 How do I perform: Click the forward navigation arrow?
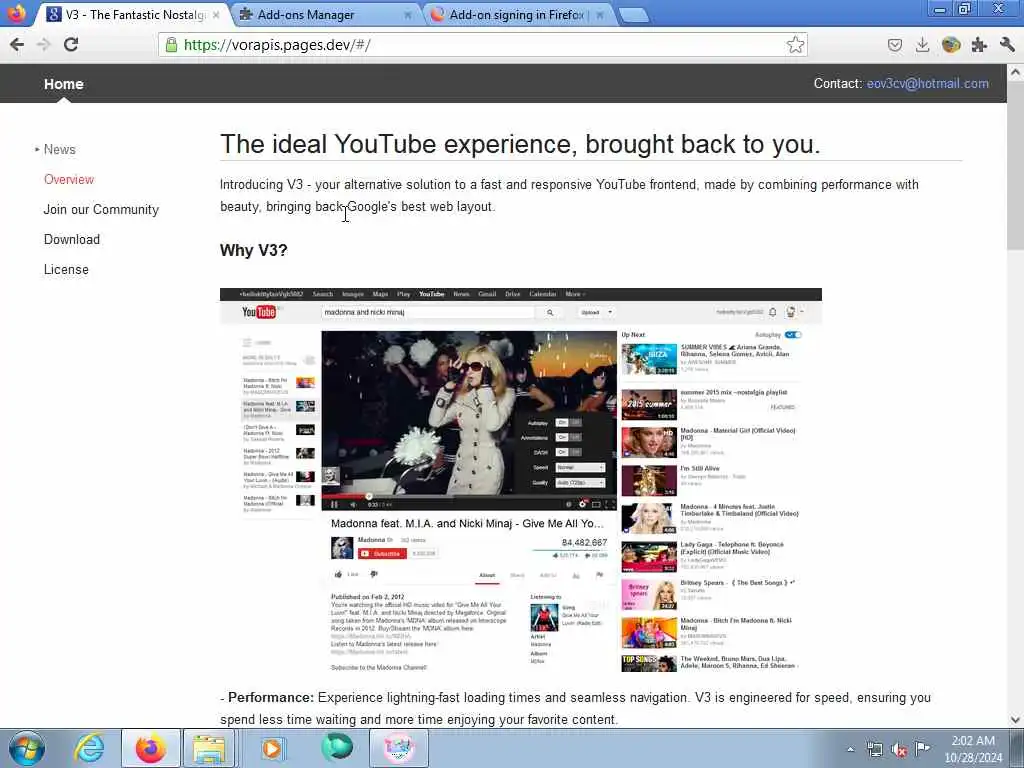(44, 44)
